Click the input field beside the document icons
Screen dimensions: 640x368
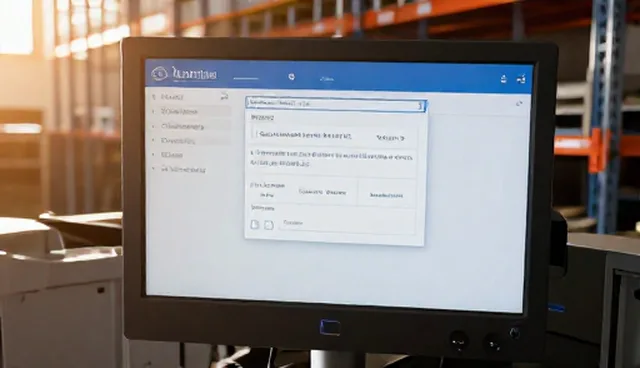click(347, 224)
